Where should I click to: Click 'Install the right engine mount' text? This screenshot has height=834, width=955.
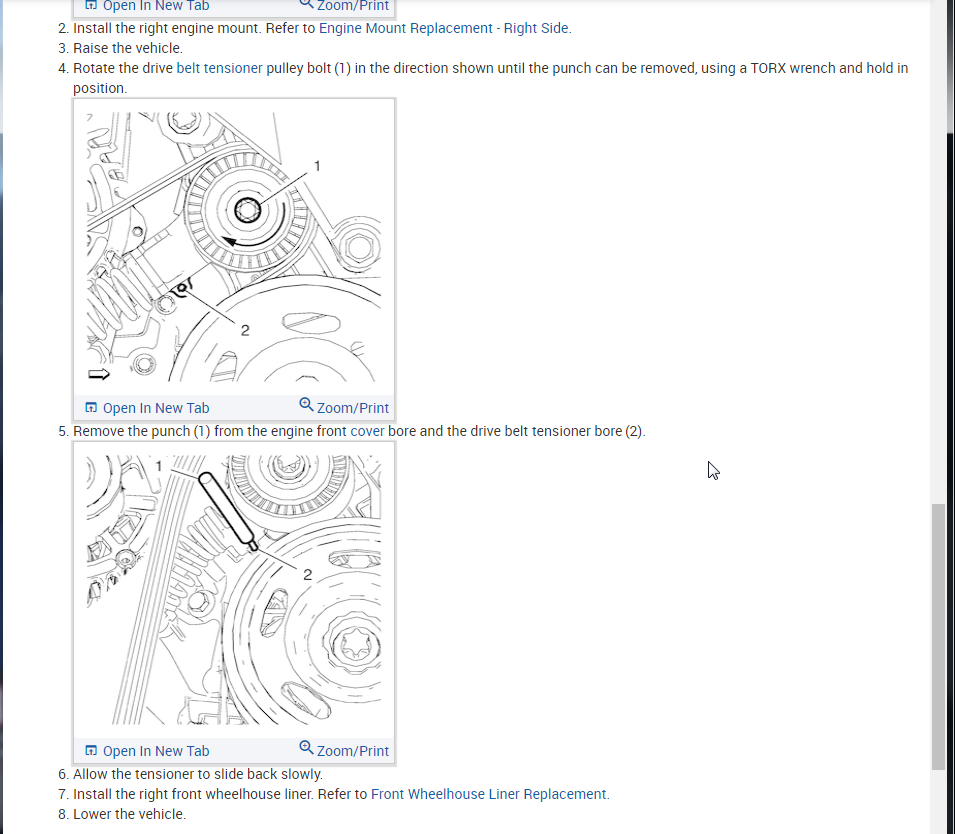(167, 28)
